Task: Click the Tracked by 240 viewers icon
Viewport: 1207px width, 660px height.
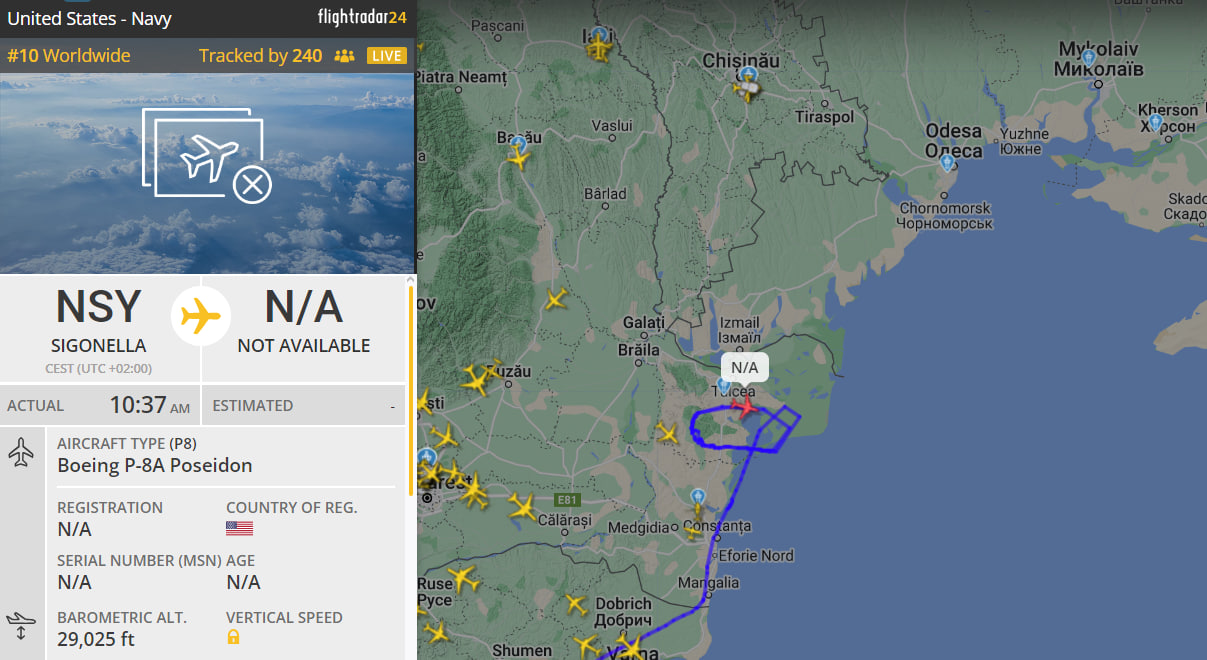Action: pyautogui.click(x=345, y=56)
